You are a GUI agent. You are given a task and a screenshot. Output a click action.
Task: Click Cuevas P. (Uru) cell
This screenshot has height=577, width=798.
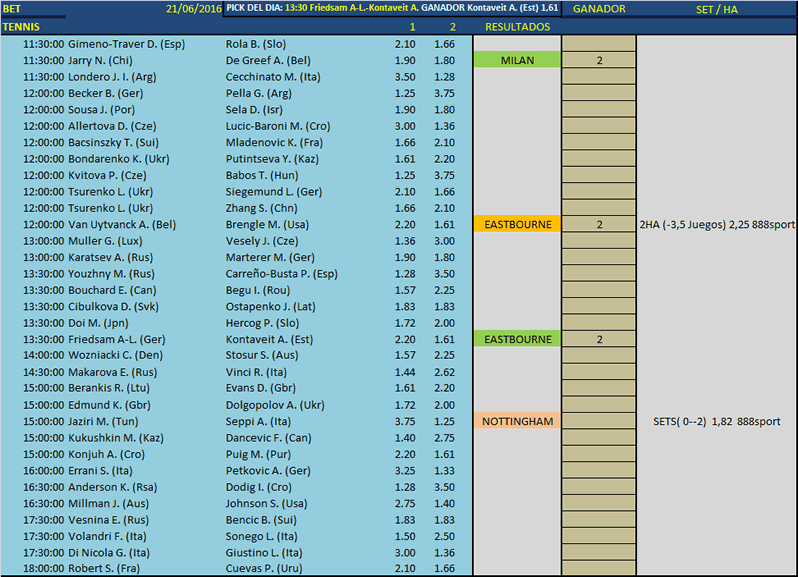click(x=264, y=568)
